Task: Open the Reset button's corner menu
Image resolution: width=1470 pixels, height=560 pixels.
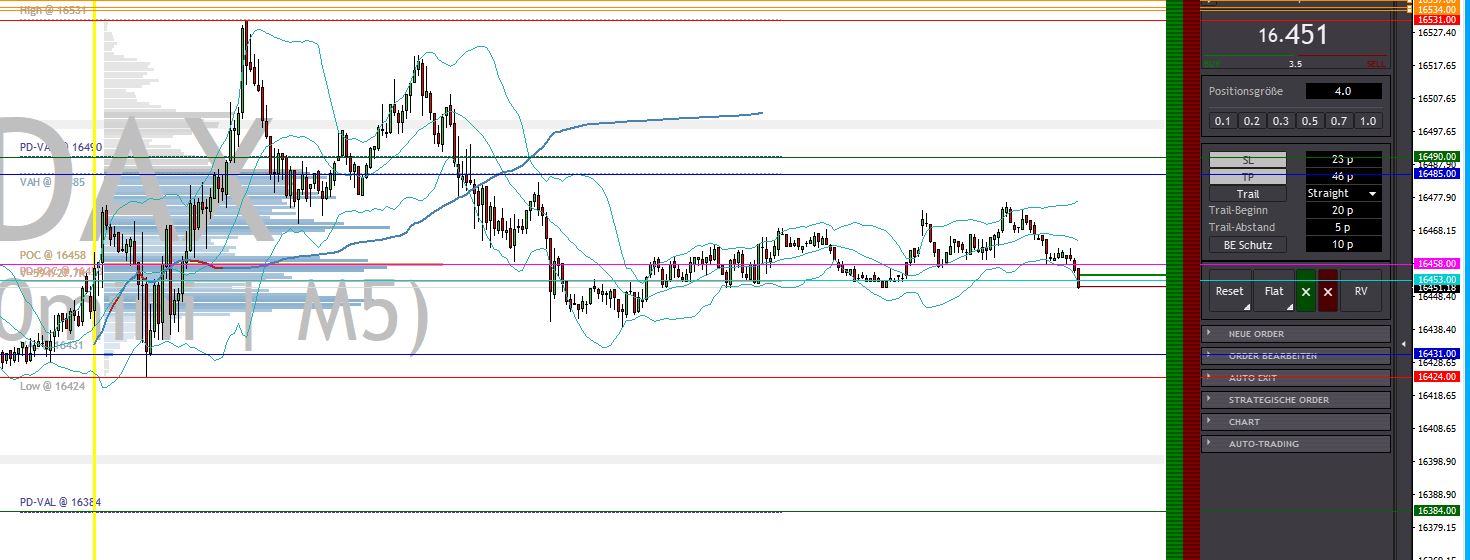Action: pos(1247,308)
